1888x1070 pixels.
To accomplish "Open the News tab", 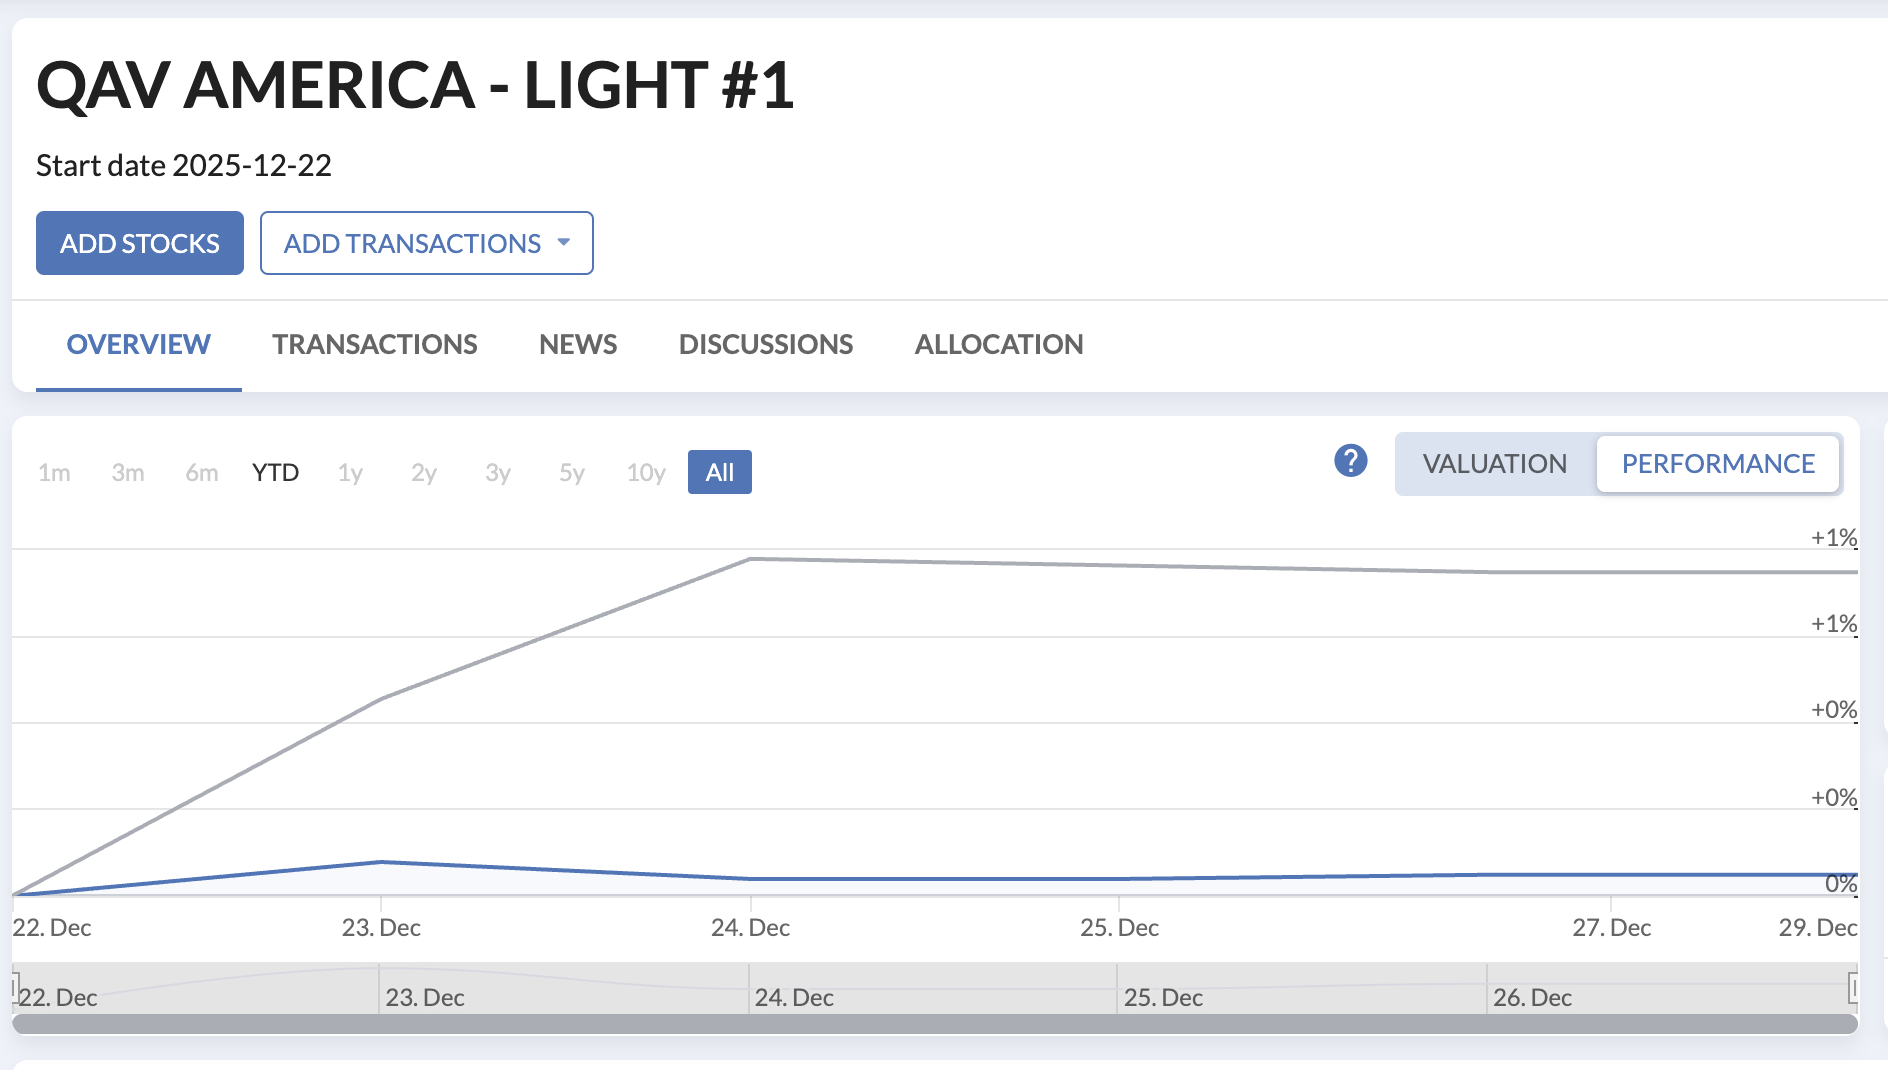I will [x=578, y=344].
